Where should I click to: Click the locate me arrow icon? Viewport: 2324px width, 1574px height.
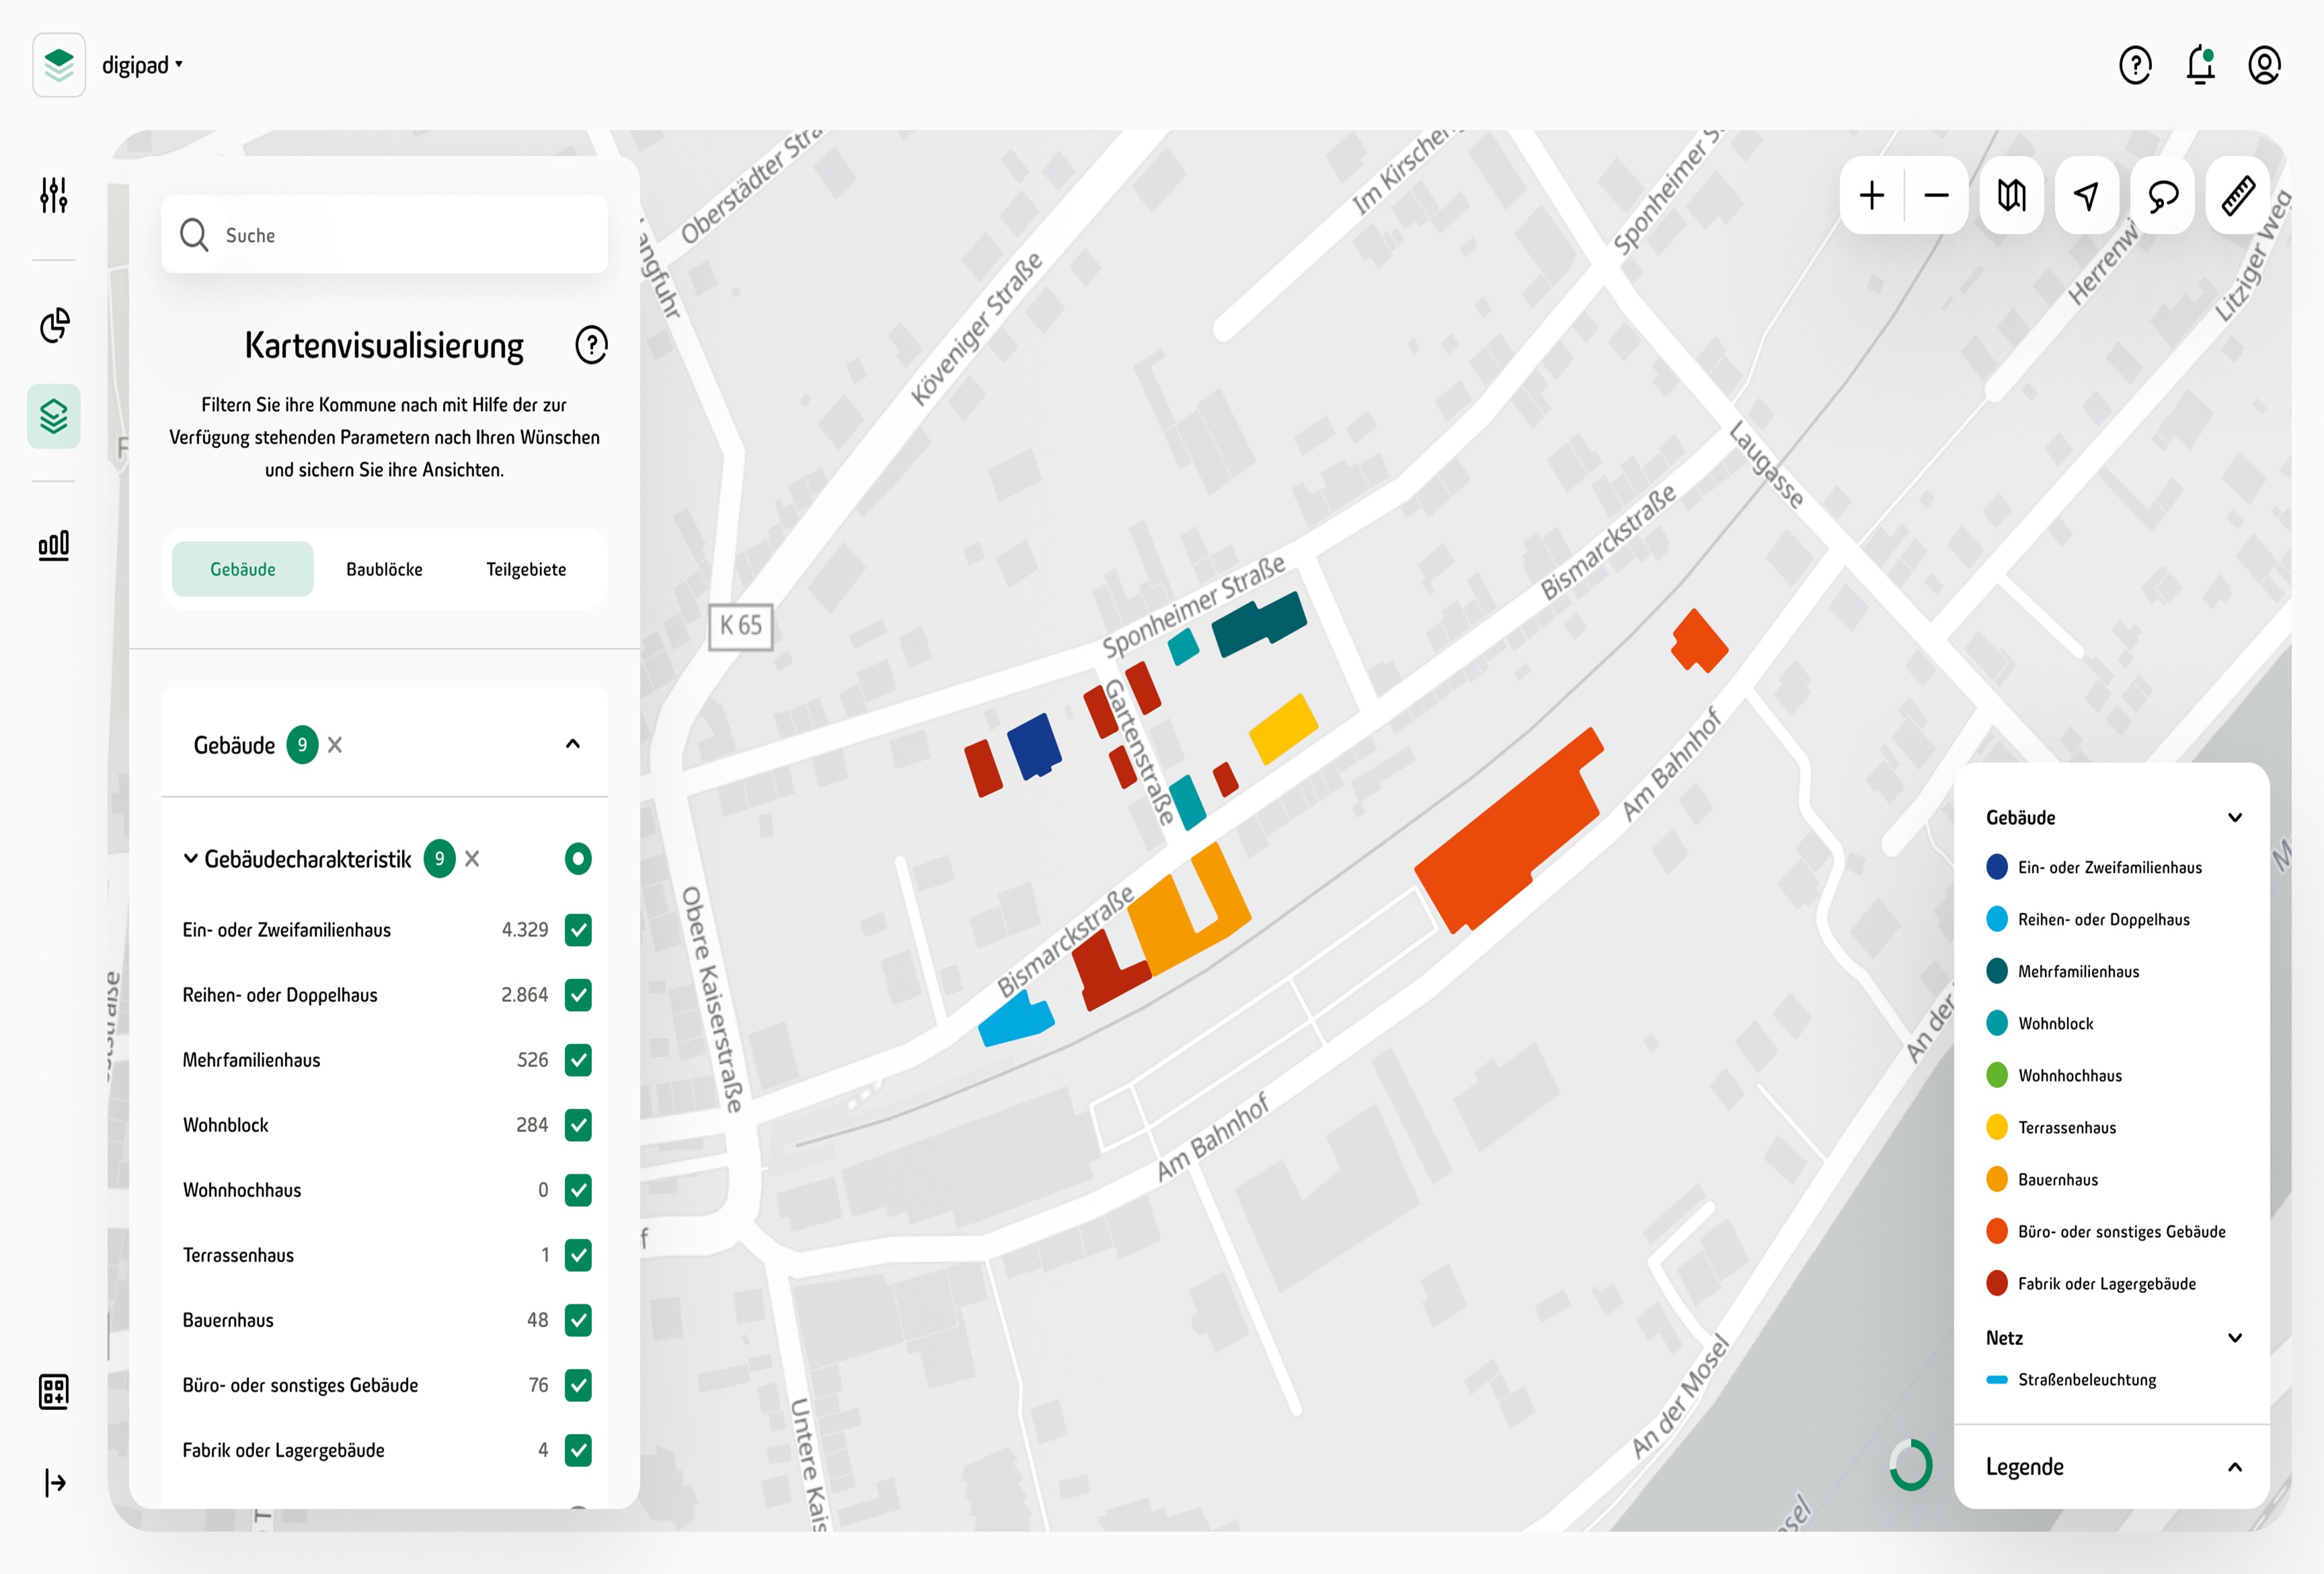tap(2087, 196)
